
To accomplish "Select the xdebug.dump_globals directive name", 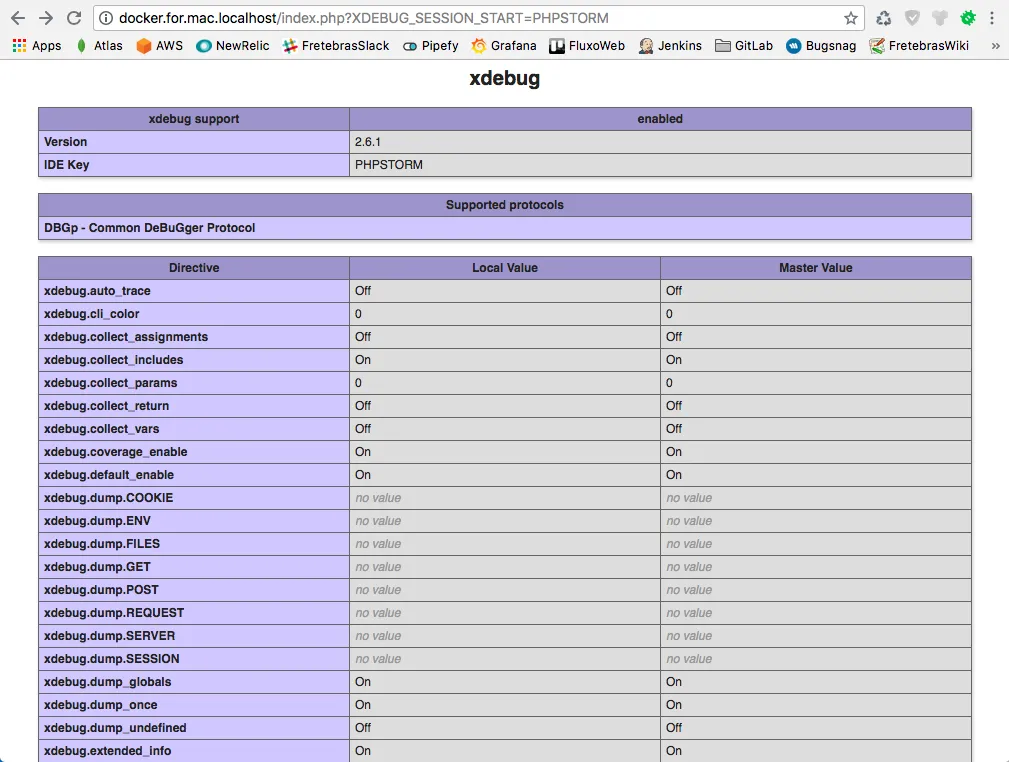I will [107, 682].
